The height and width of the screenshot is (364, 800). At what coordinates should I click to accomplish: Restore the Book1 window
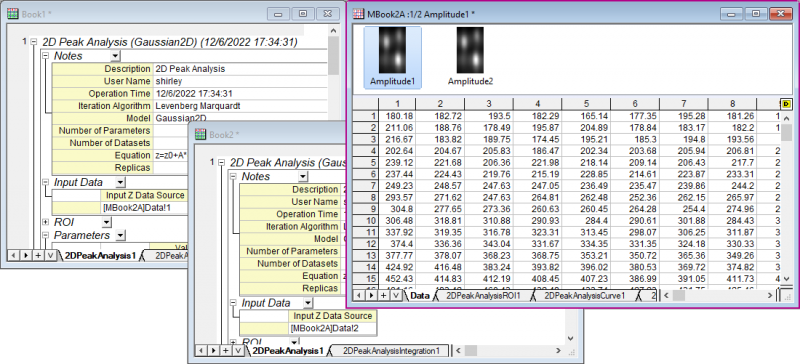click(303, 14)
